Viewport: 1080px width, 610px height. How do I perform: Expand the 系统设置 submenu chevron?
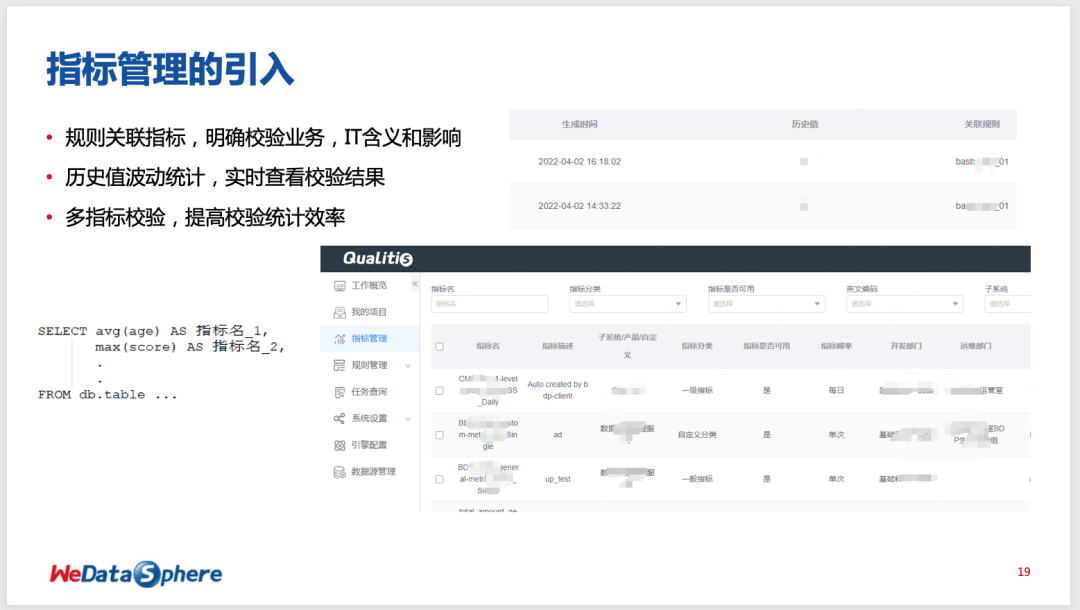408,419
